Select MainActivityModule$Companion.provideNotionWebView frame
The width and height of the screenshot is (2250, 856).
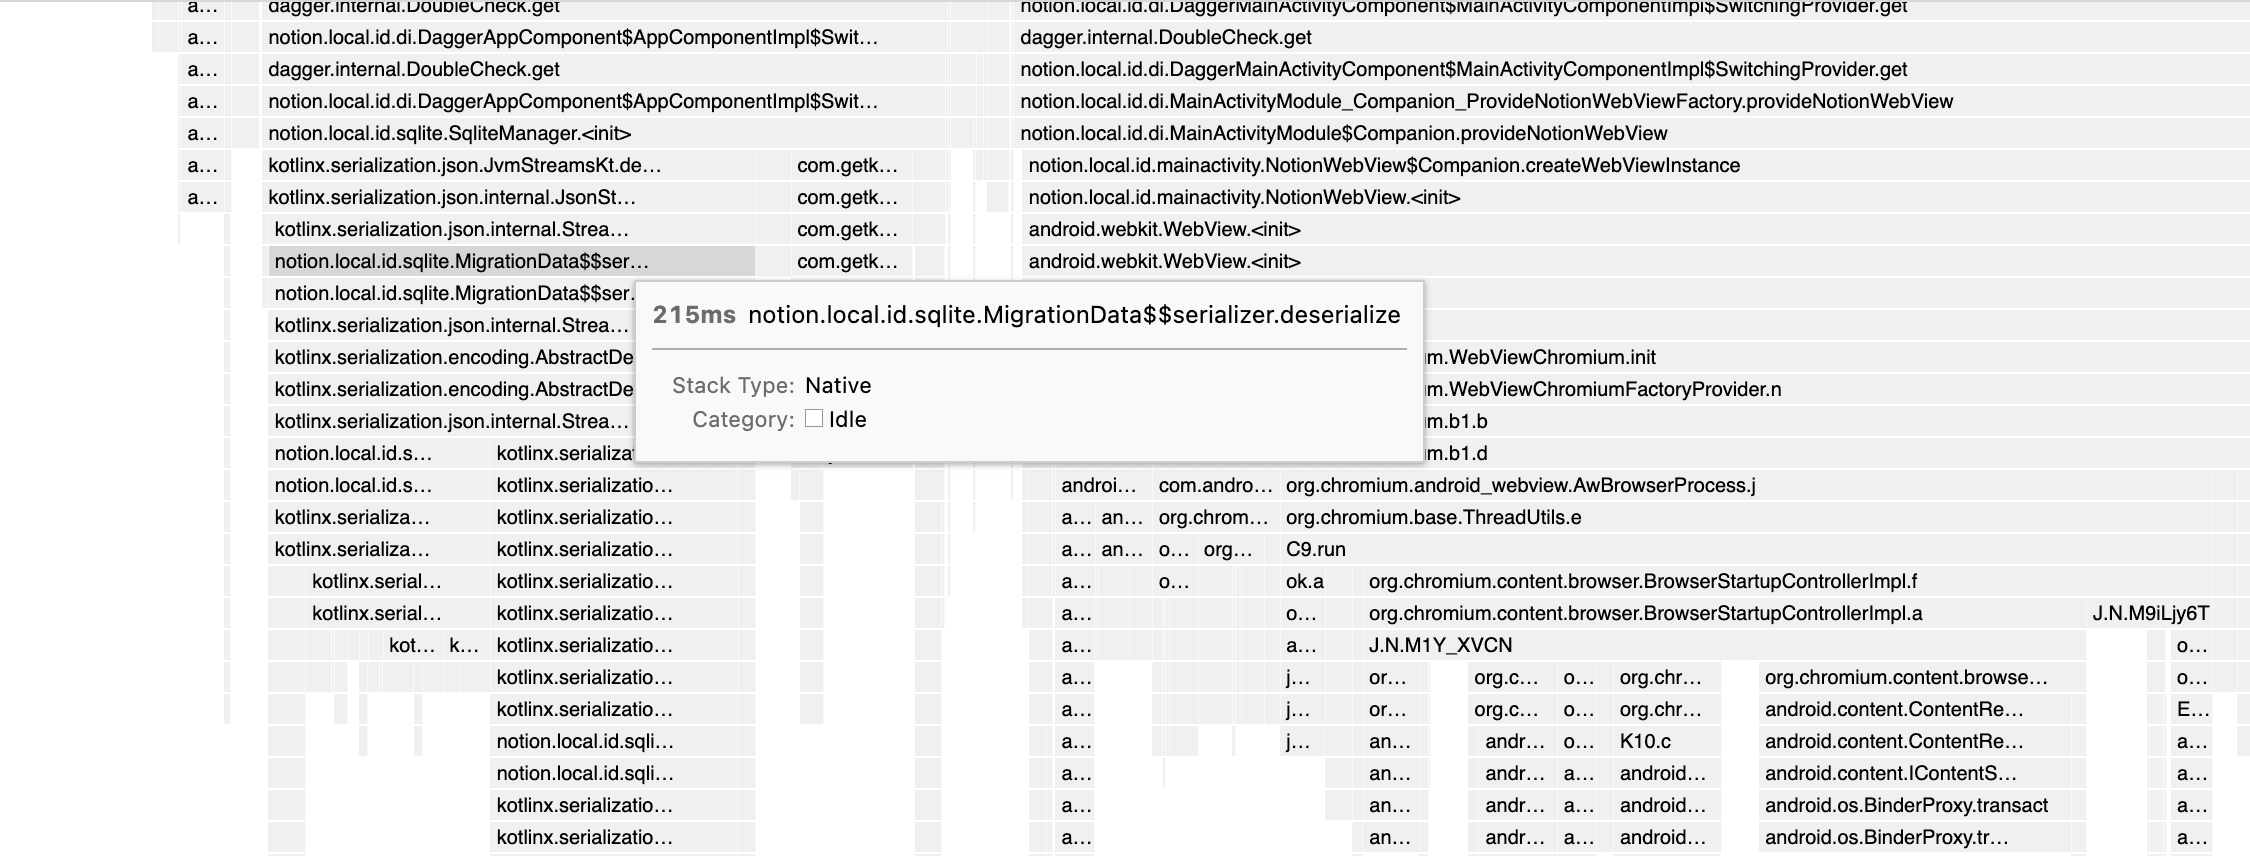[x=1343, y=134]
